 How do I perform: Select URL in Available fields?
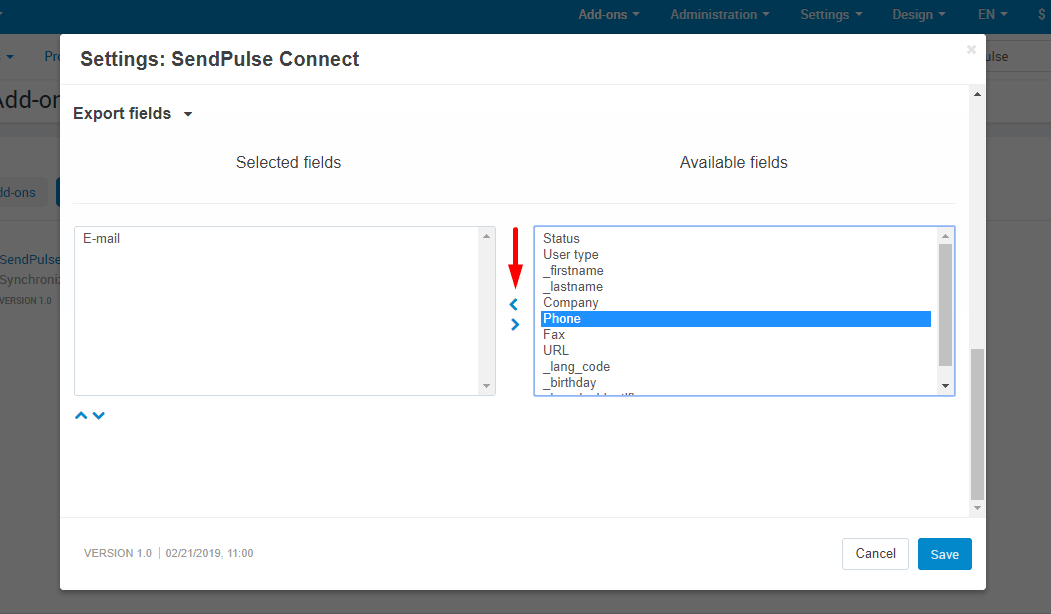click(736, 351)
